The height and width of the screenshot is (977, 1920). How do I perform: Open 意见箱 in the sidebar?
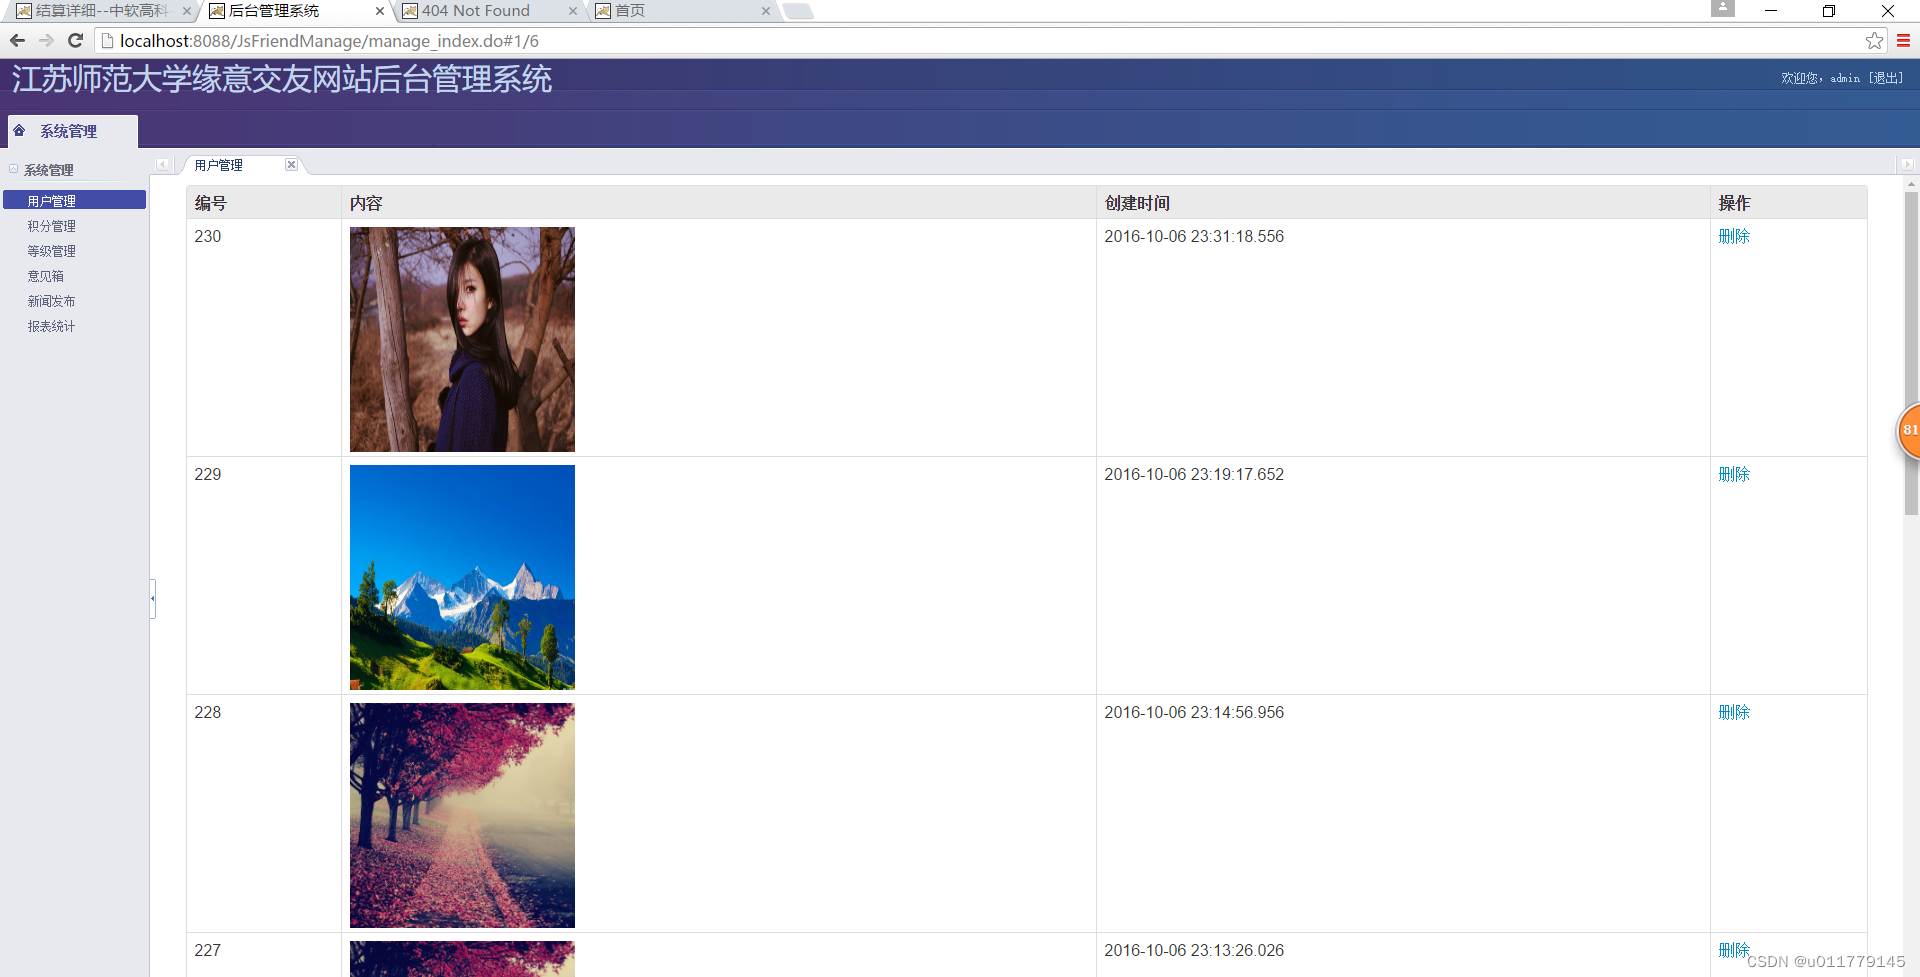(x=46, y=276)
